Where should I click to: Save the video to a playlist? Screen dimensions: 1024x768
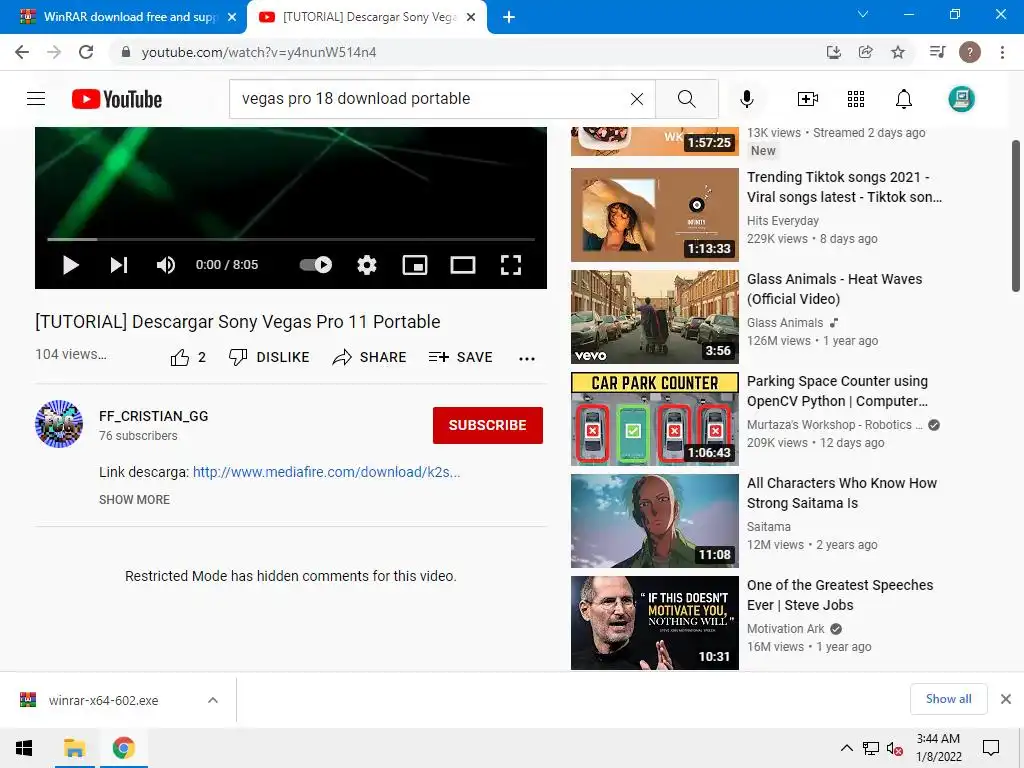click(x=460, y=357)
